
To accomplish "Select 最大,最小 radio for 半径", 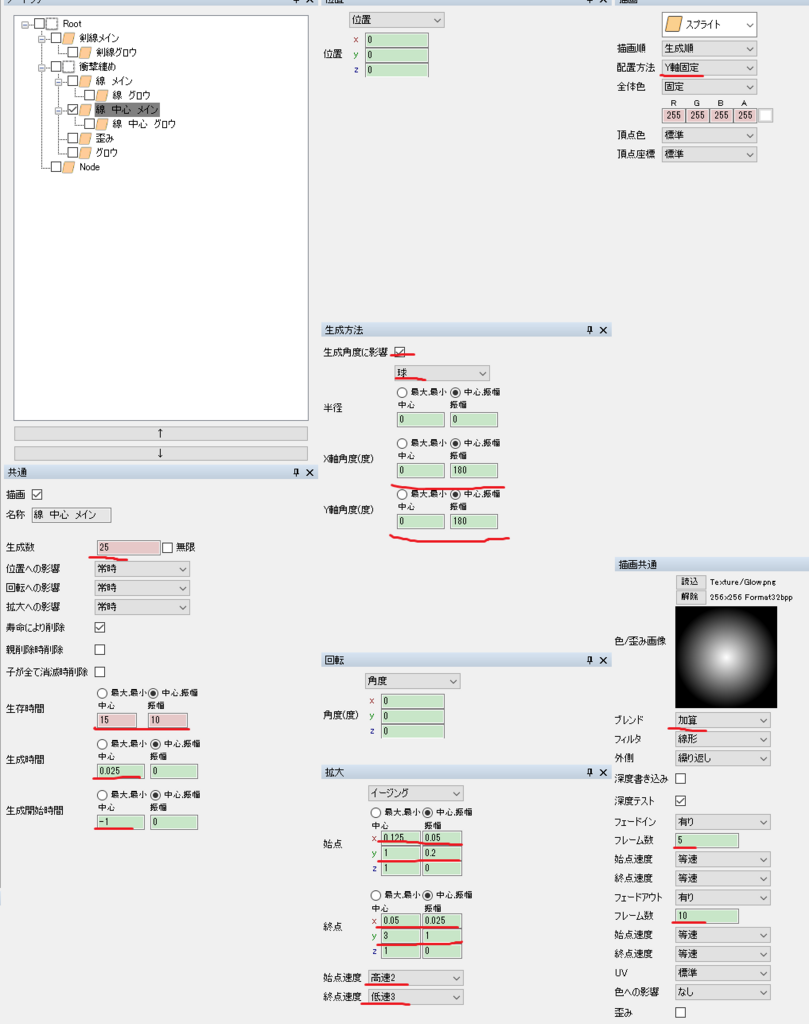I will [x=402, y=392].
